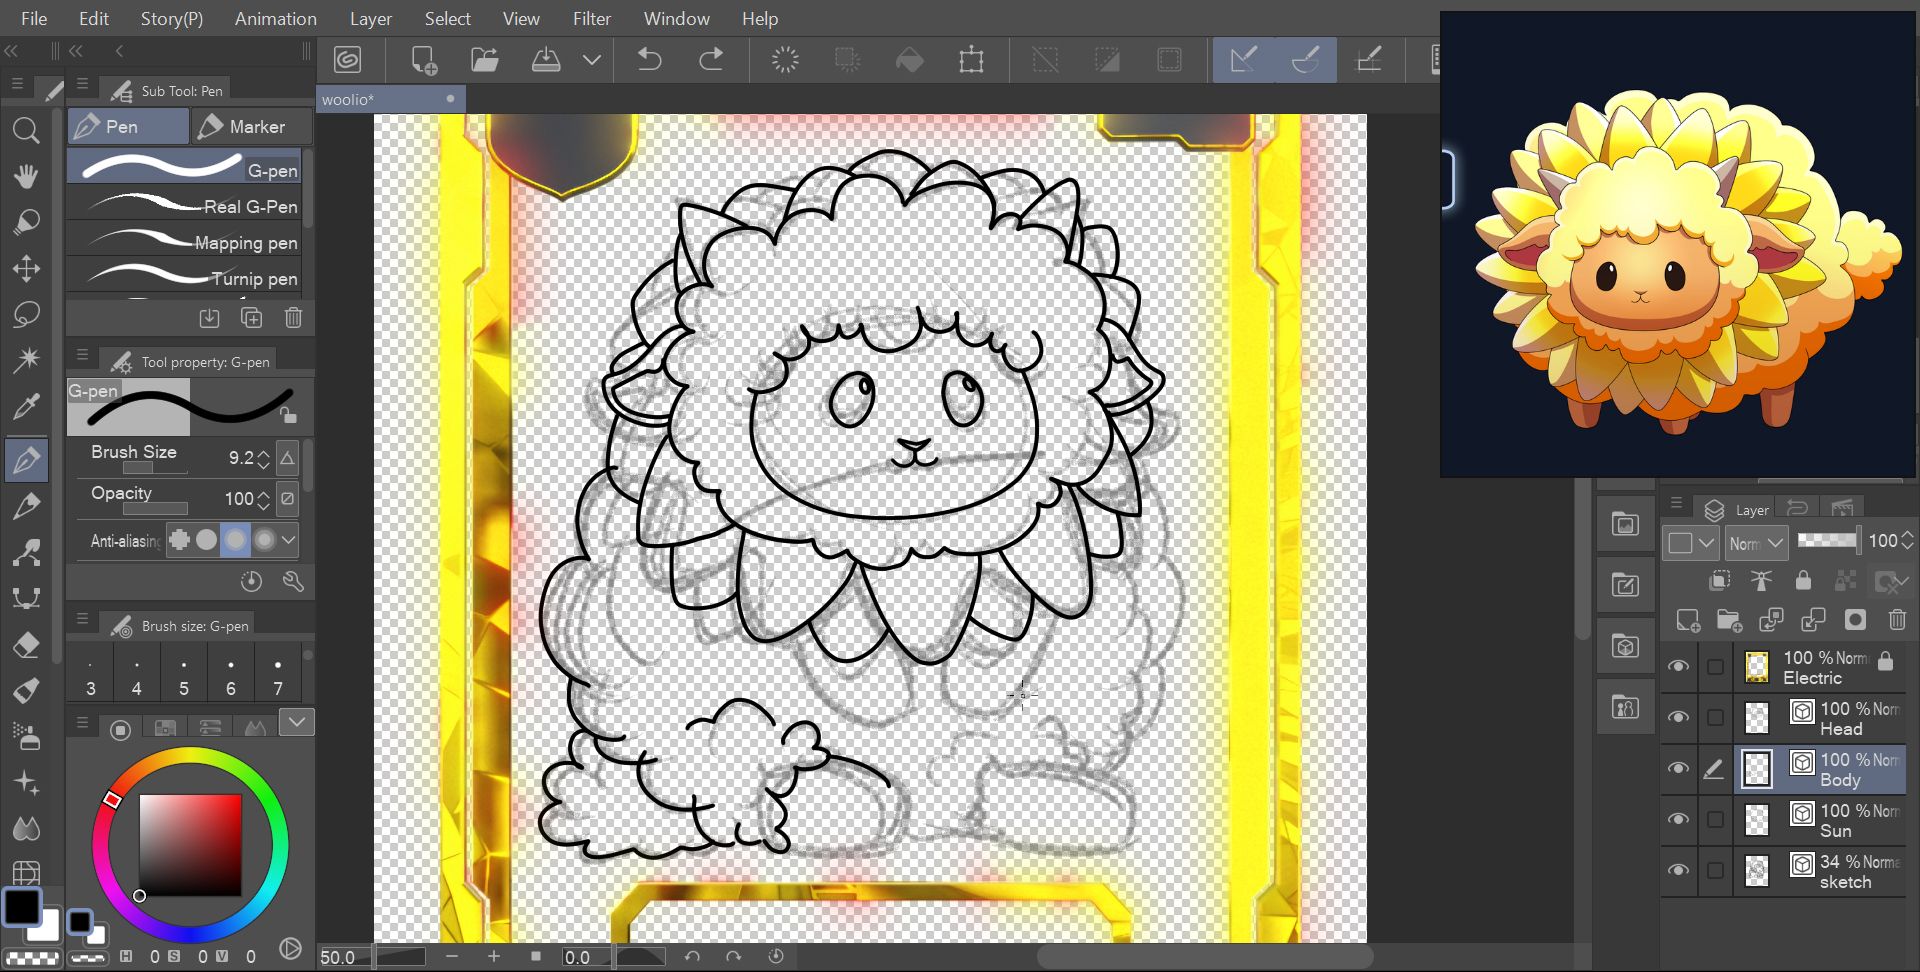Select the Airbrush tool
Screen dimensions: 1920x972
coord(26,737)
